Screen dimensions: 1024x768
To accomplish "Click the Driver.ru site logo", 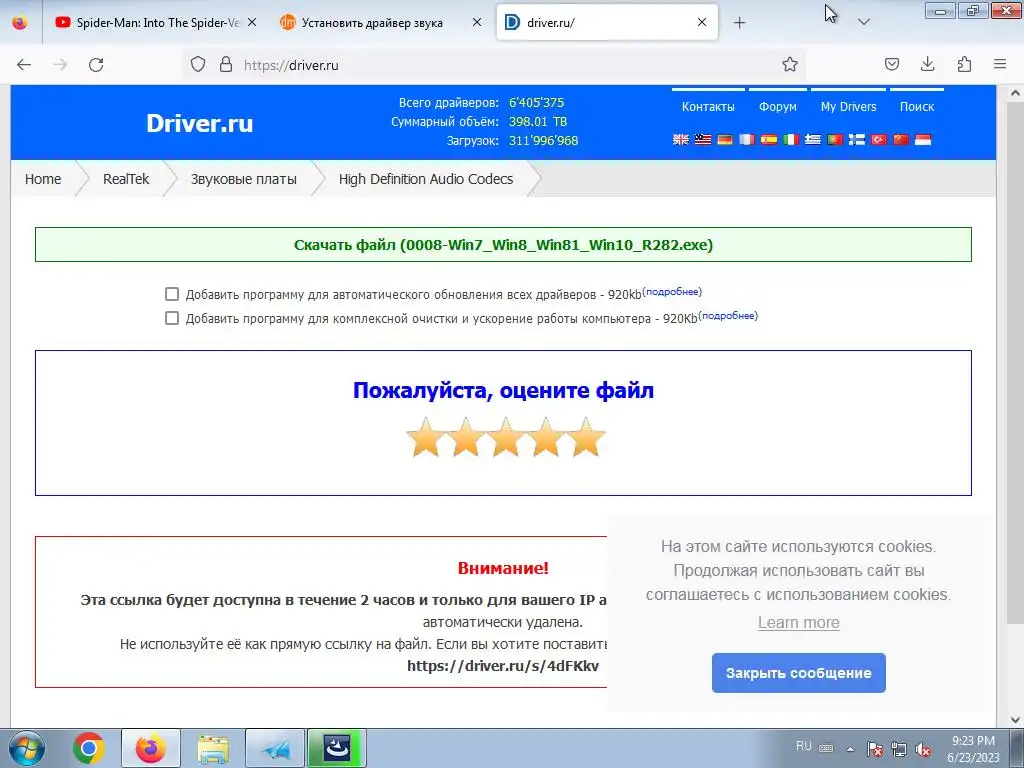I will [x=199, y=123].
